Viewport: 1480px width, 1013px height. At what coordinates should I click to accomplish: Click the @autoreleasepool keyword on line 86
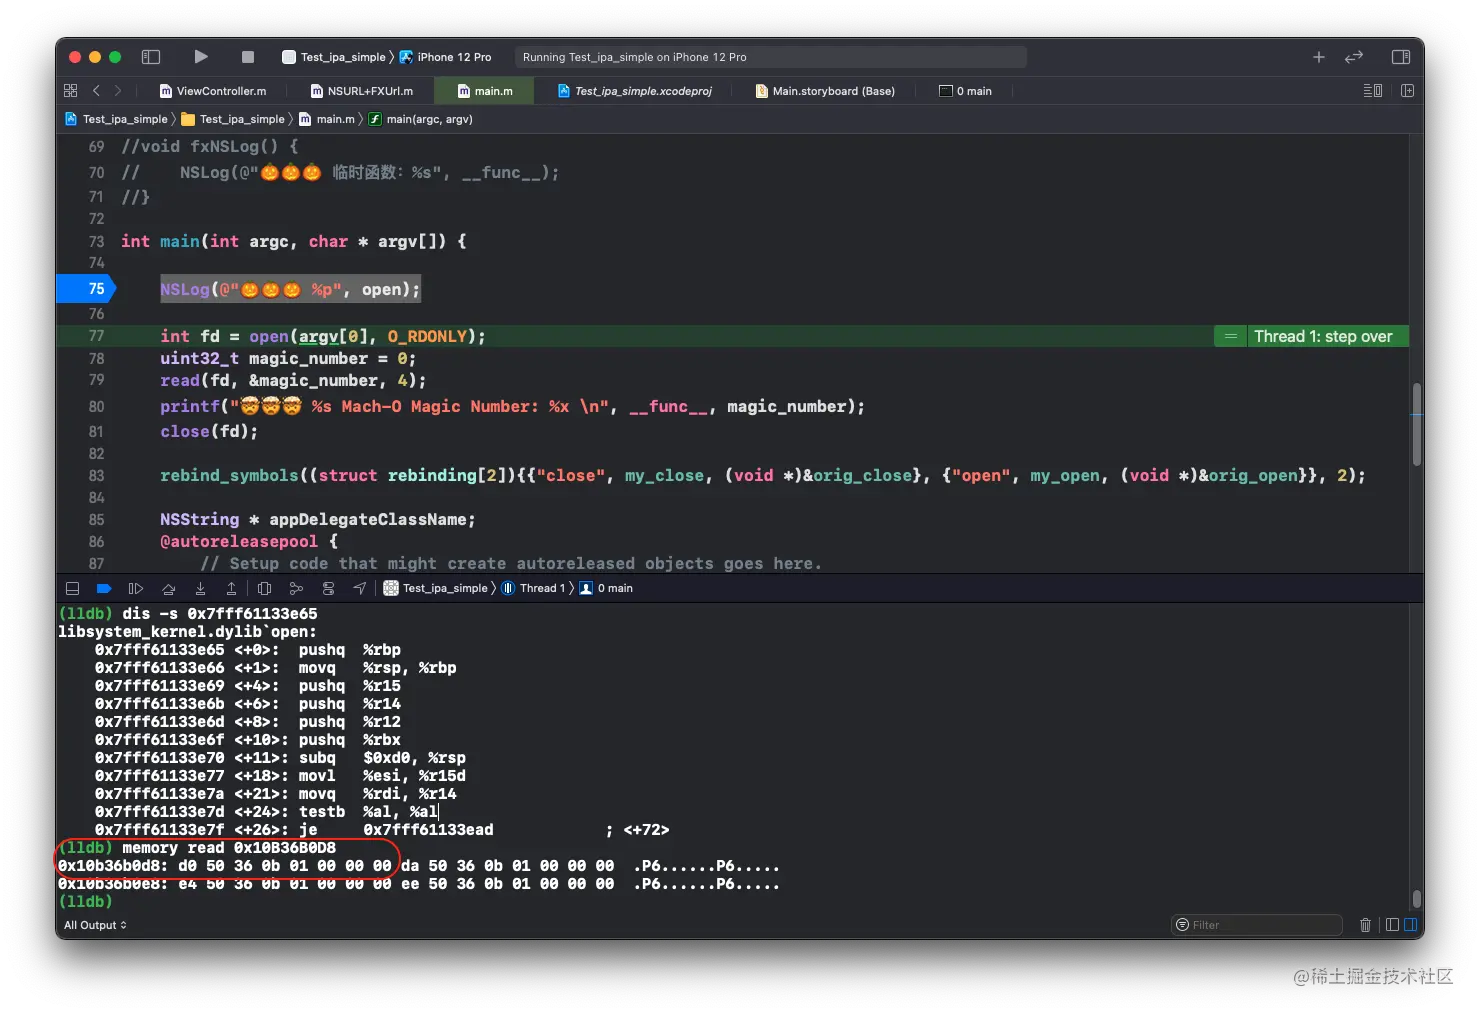point(239,541)
